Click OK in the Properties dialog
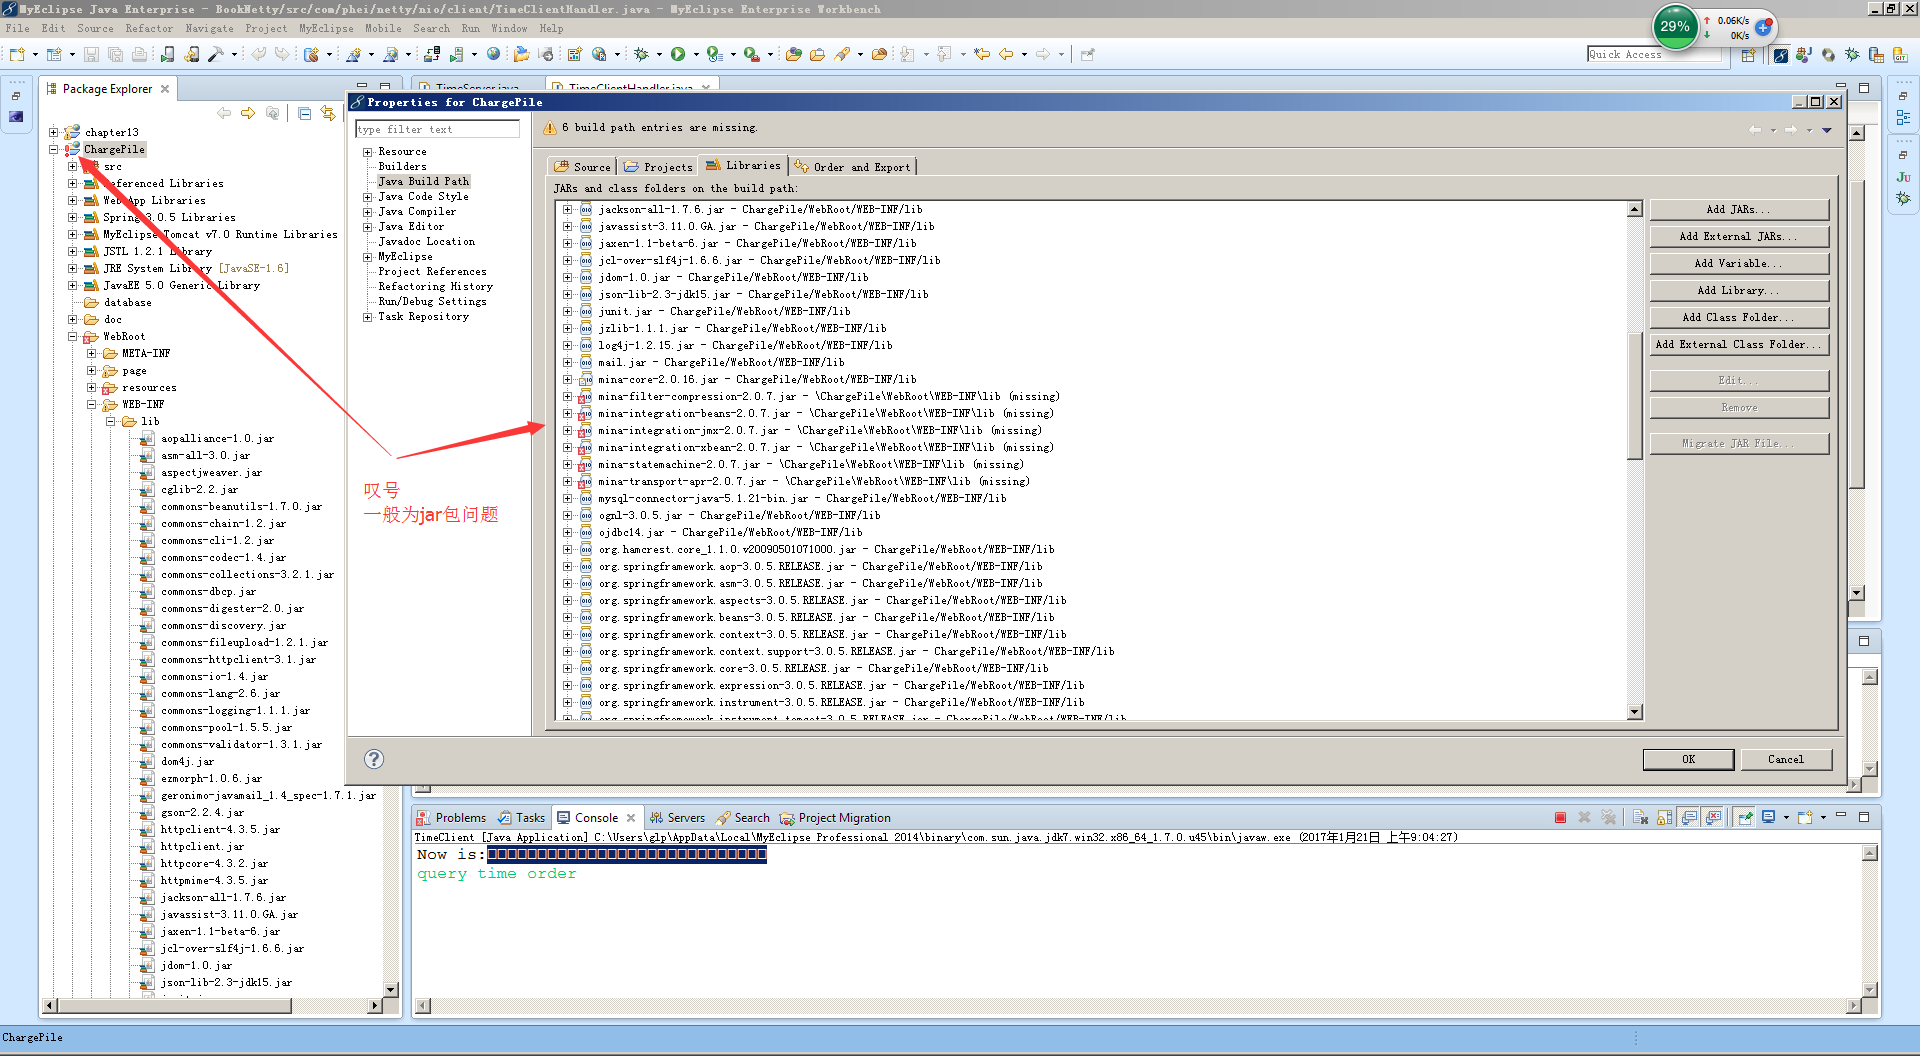Screen dimensions: 1920x1056 (1688, 759)
